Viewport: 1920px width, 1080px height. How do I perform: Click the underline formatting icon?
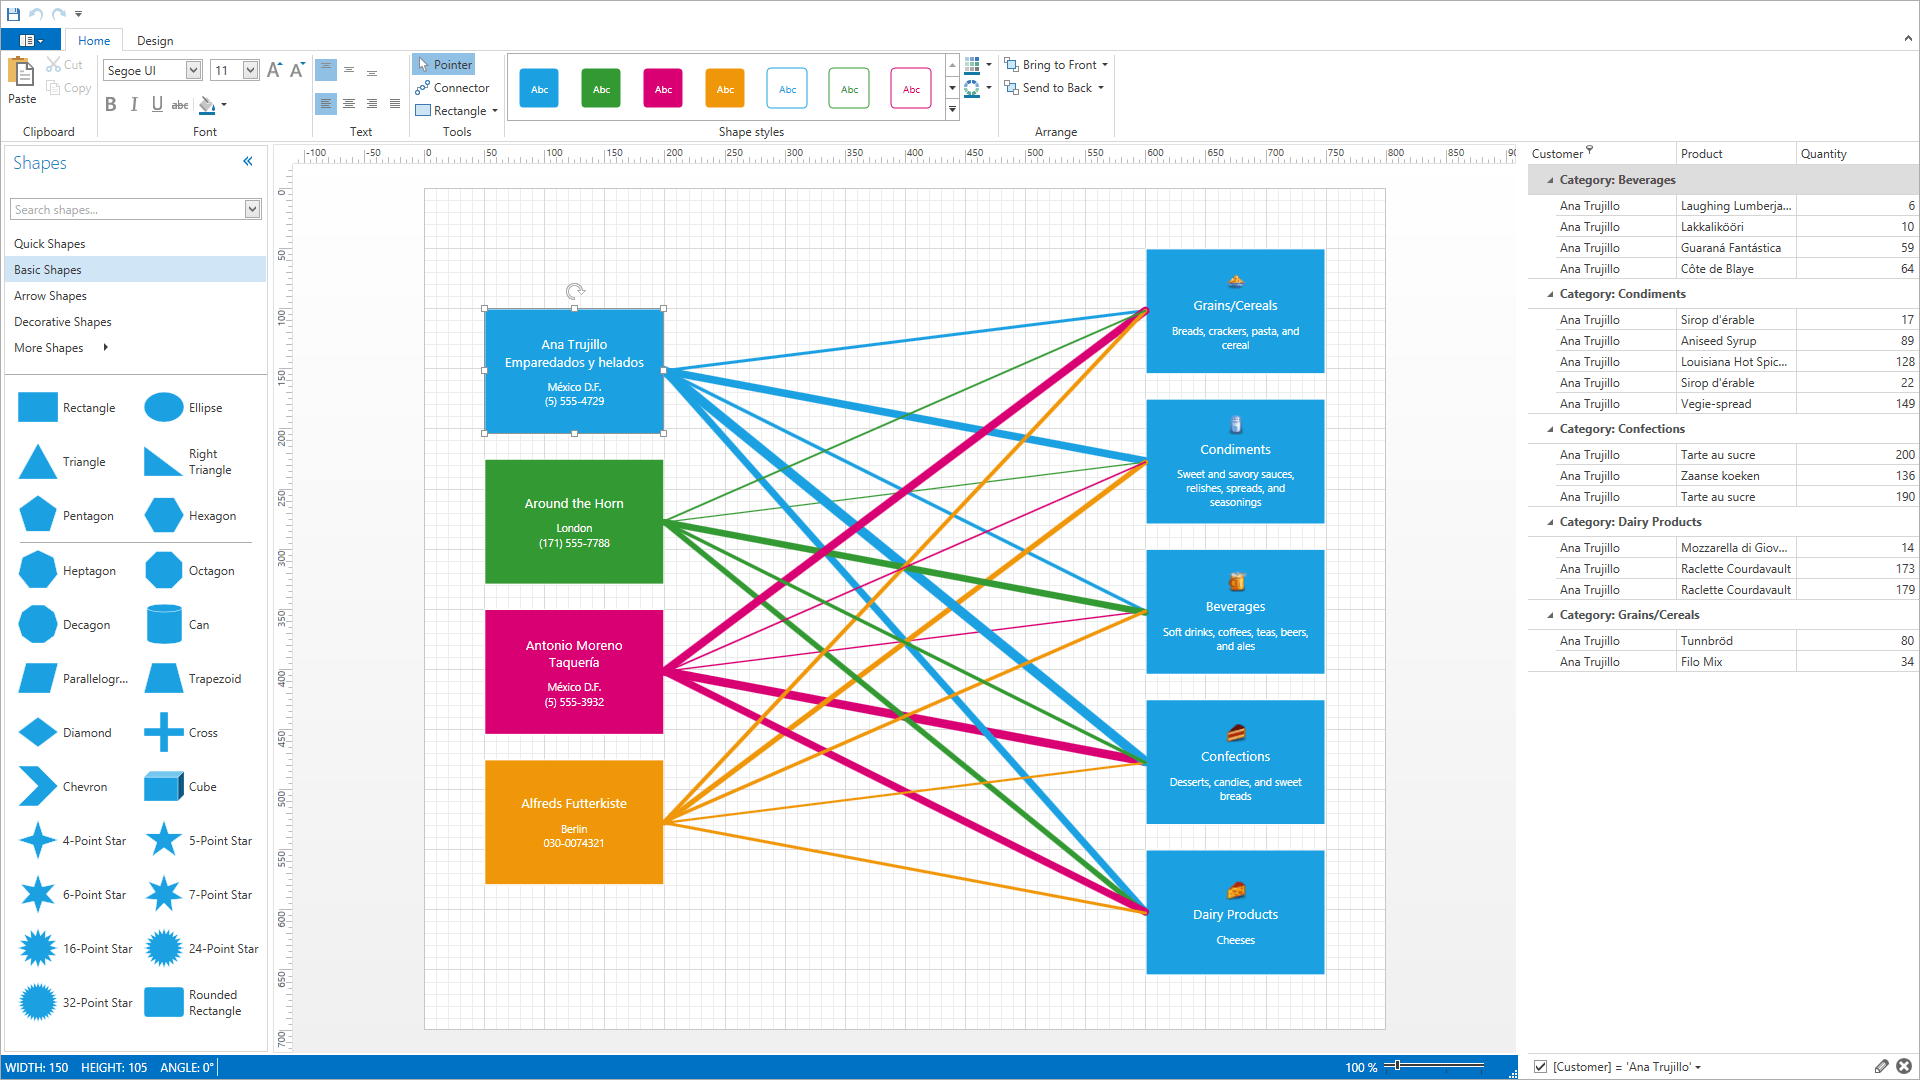156,100
